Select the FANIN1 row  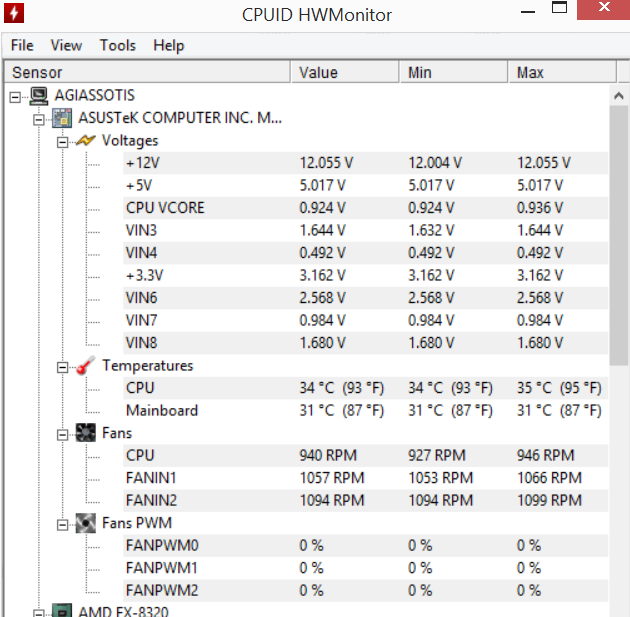tap(366, 478)
